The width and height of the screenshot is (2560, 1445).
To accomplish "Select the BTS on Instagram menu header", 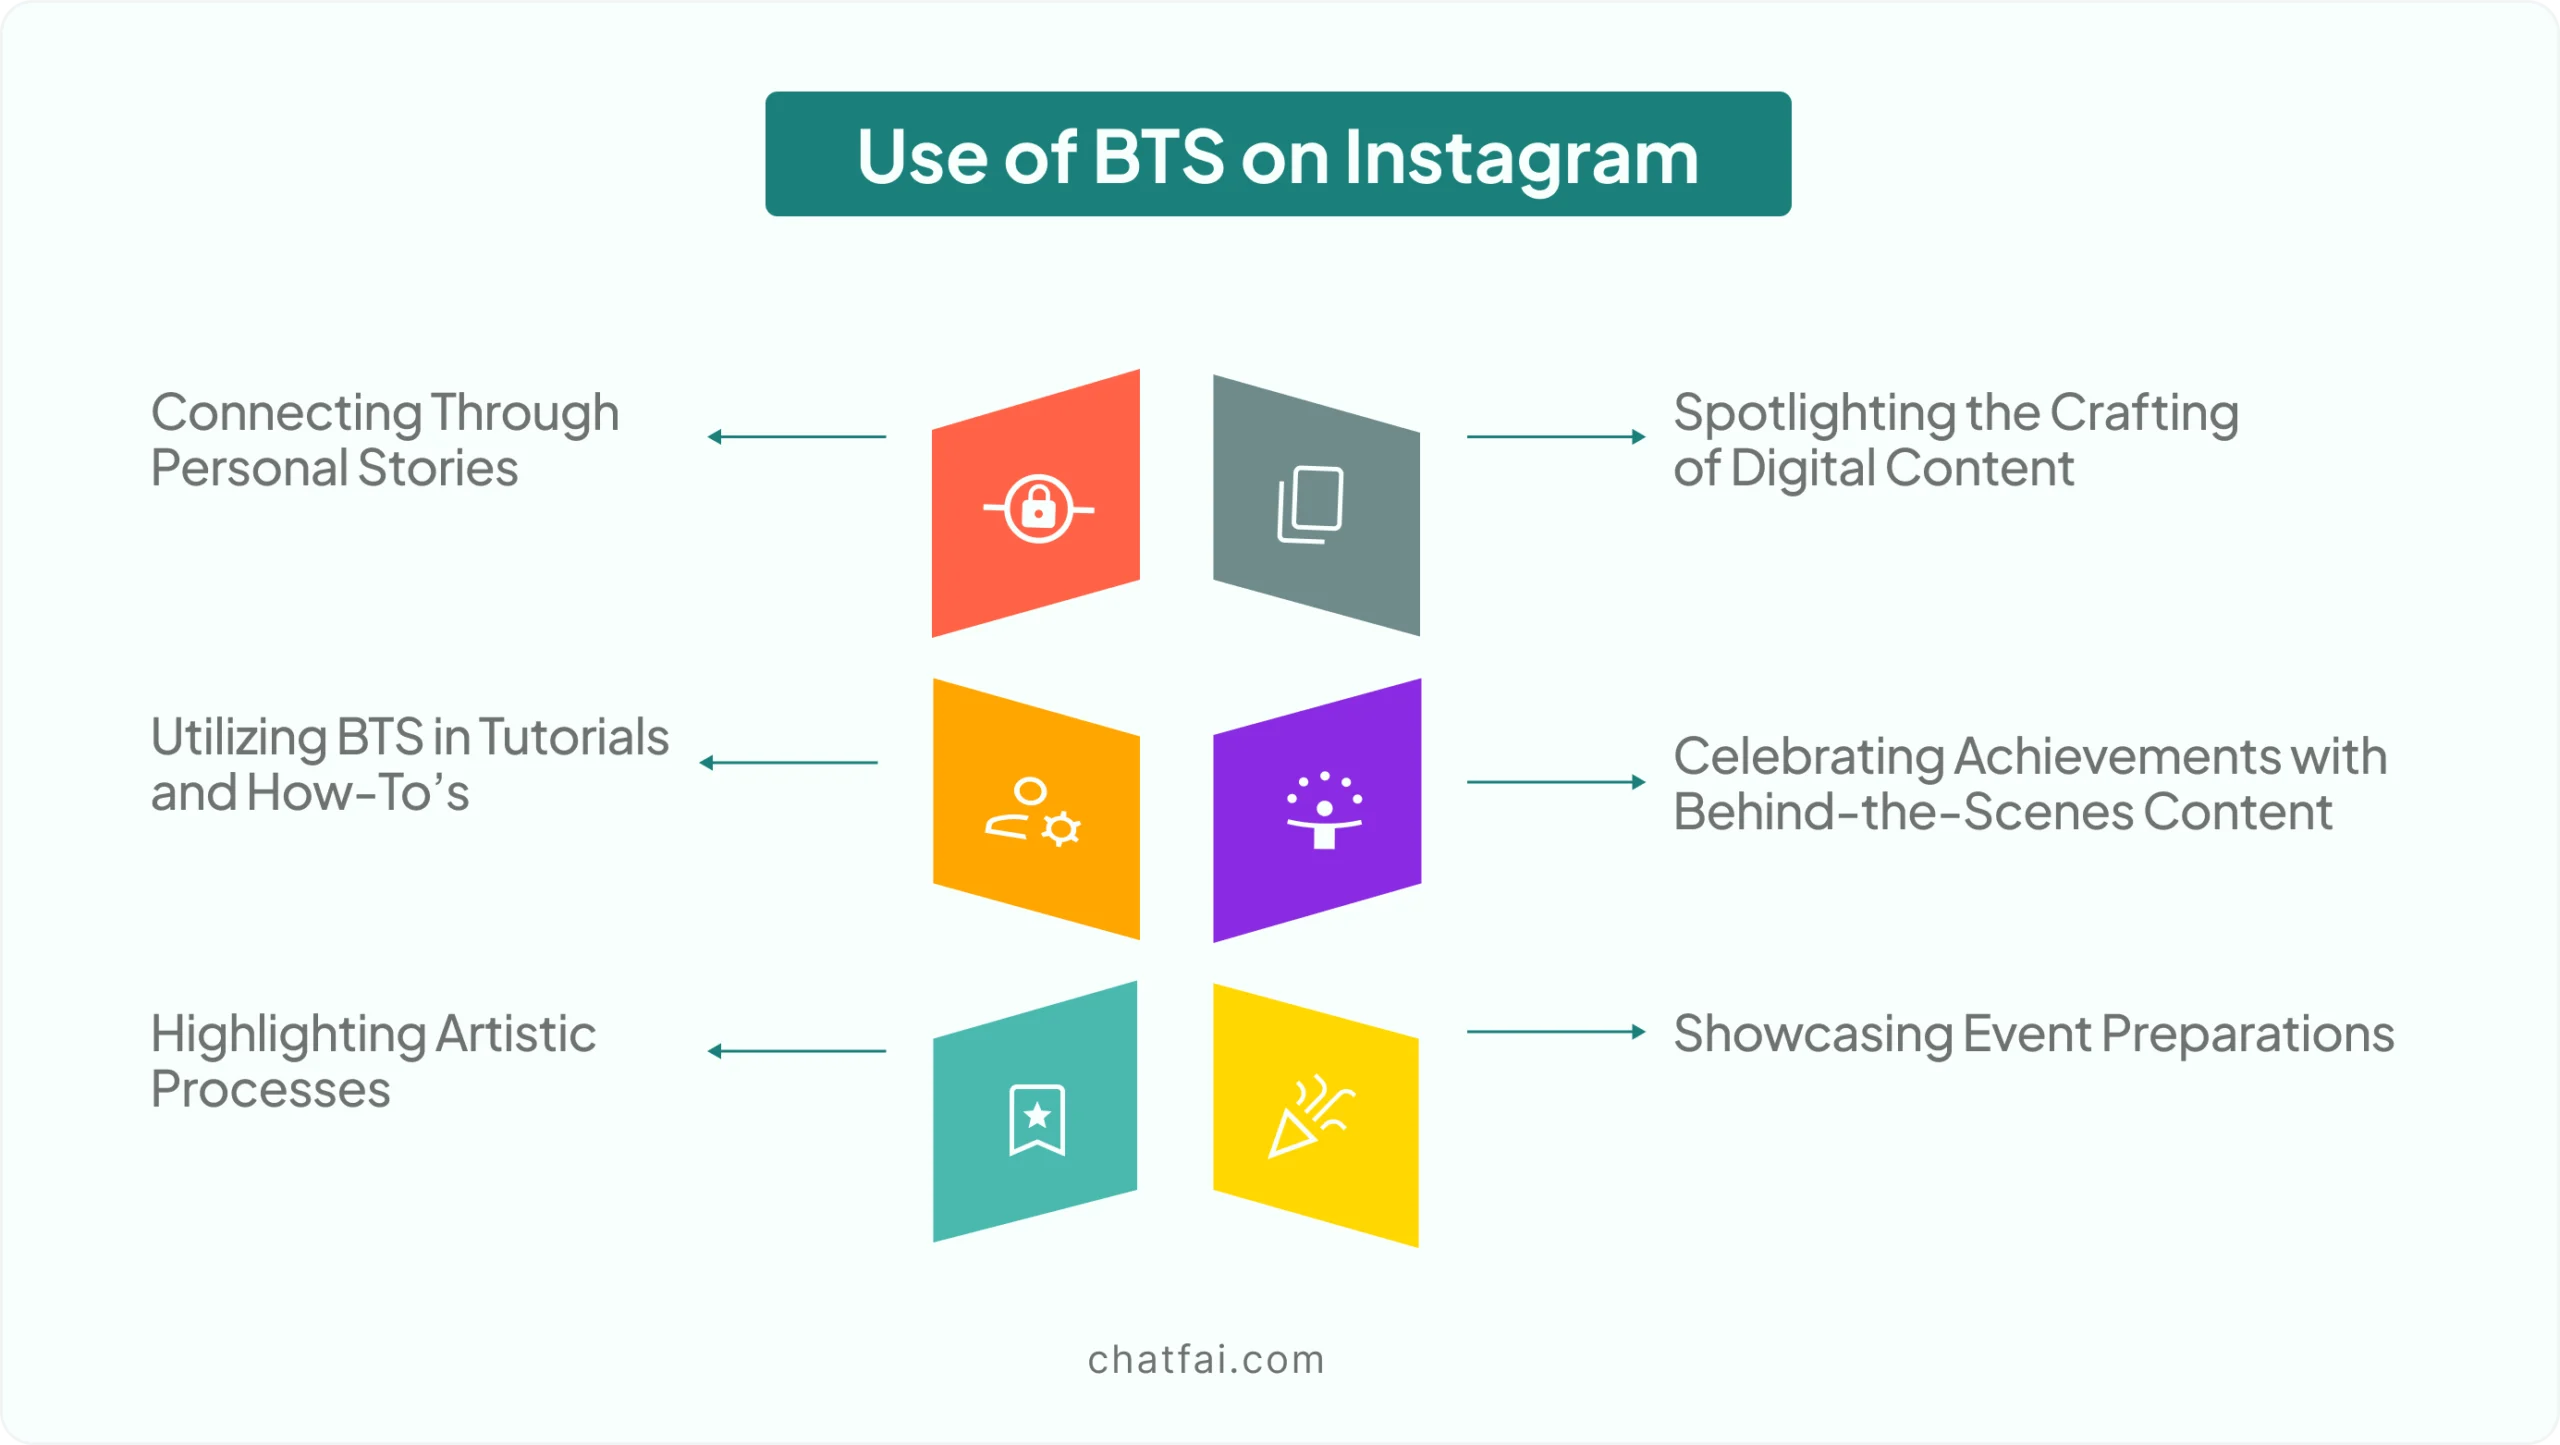I will tap(1282, 156).
